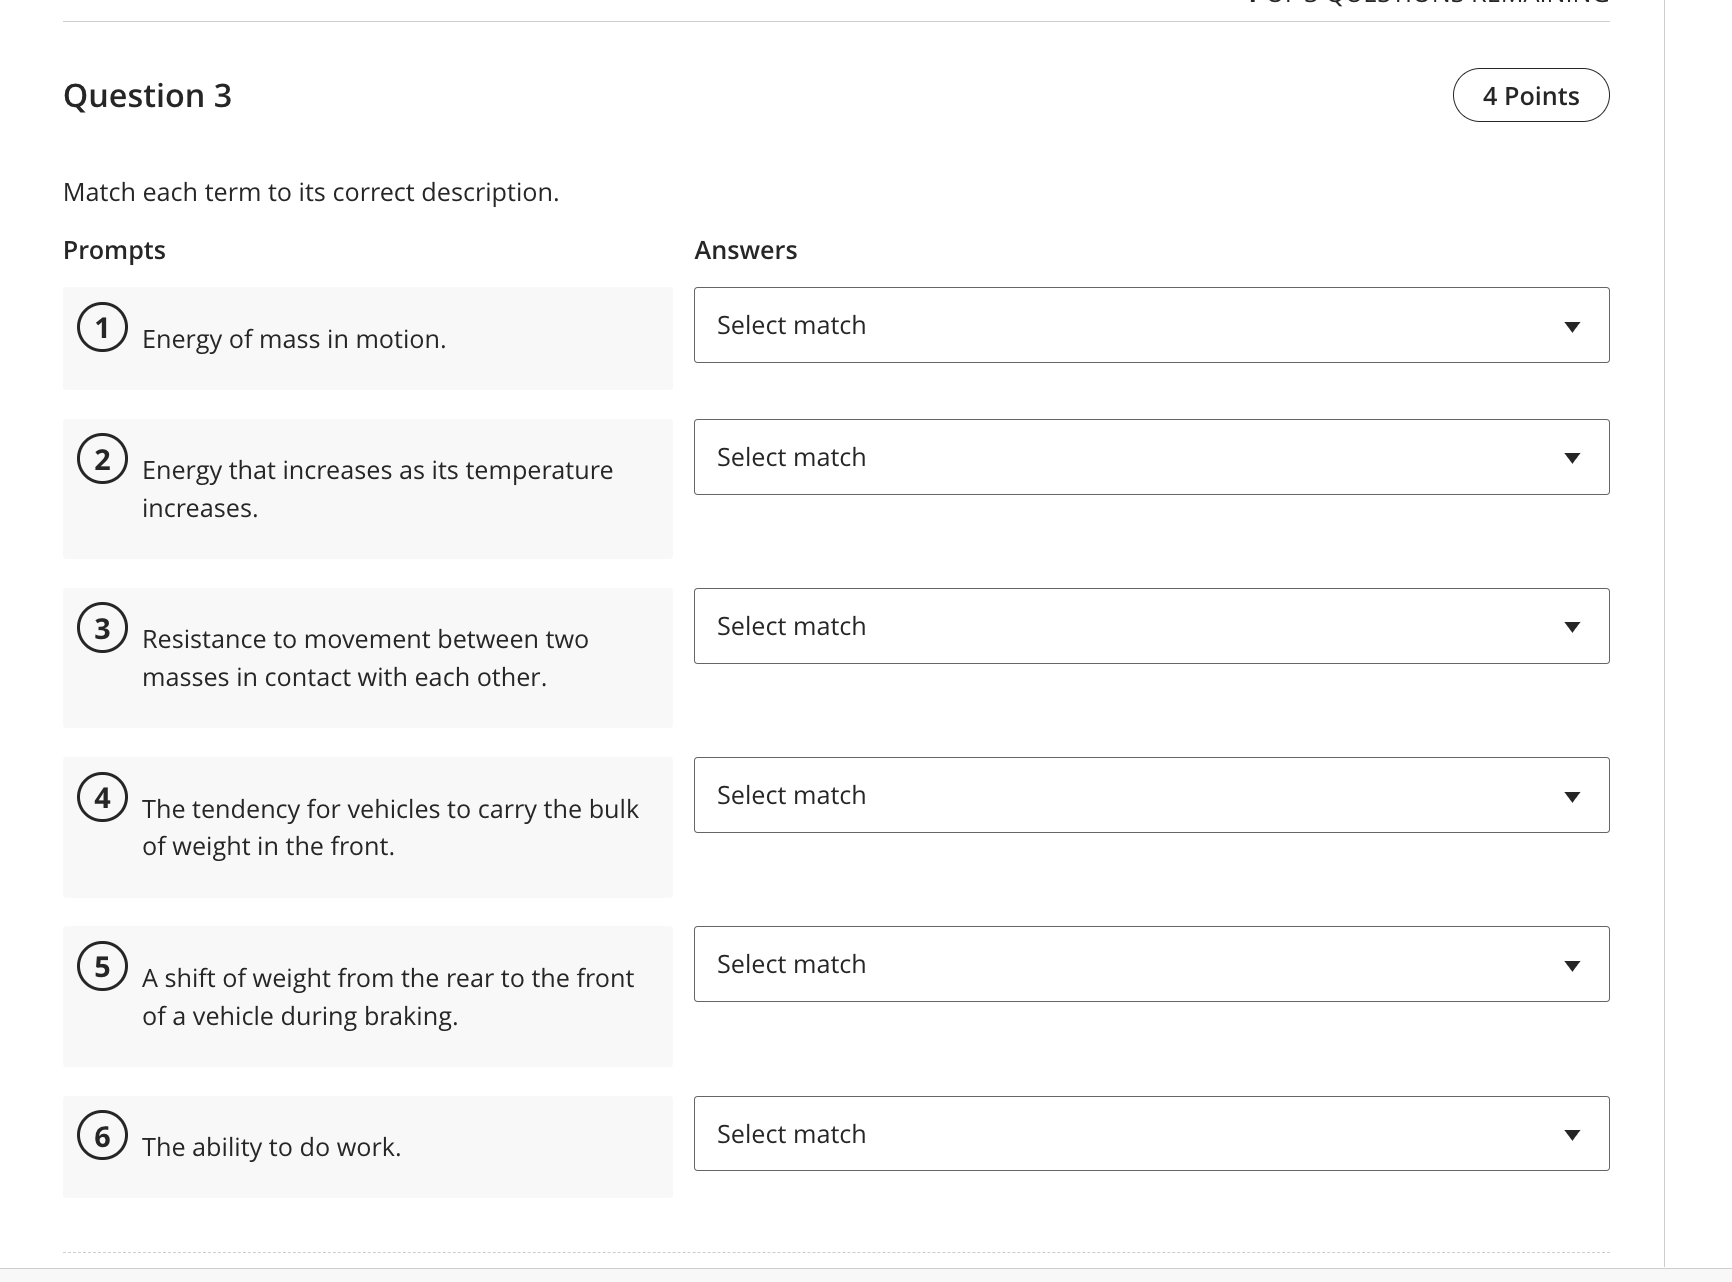Open the match dropdown for 'Energy of mass in motion'
Image resolution: width=1732 pixels, height=1282 pixels.
tap(1151, 325)
